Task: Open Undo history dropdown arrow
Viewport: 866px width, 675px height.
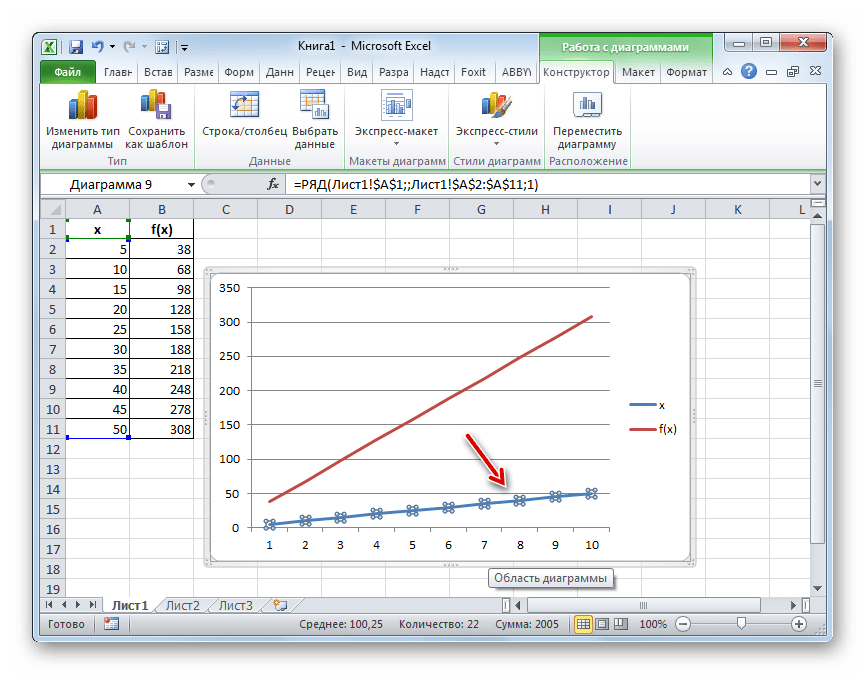Action: click(112, 47)
